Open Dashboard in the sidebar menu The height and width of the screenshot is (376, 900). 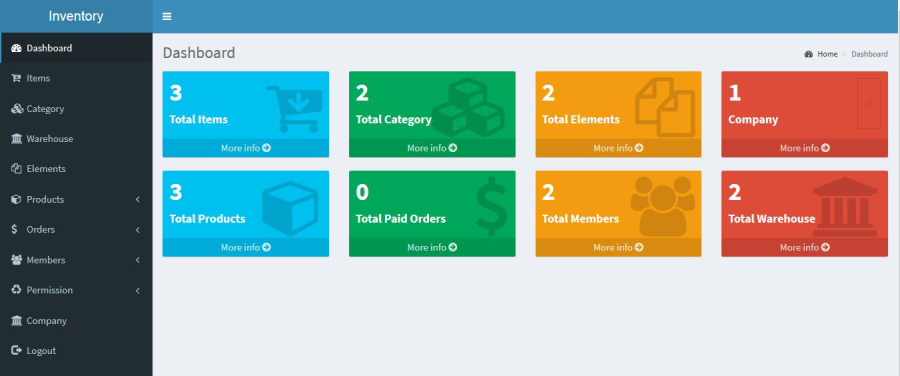tap(76, 48)
